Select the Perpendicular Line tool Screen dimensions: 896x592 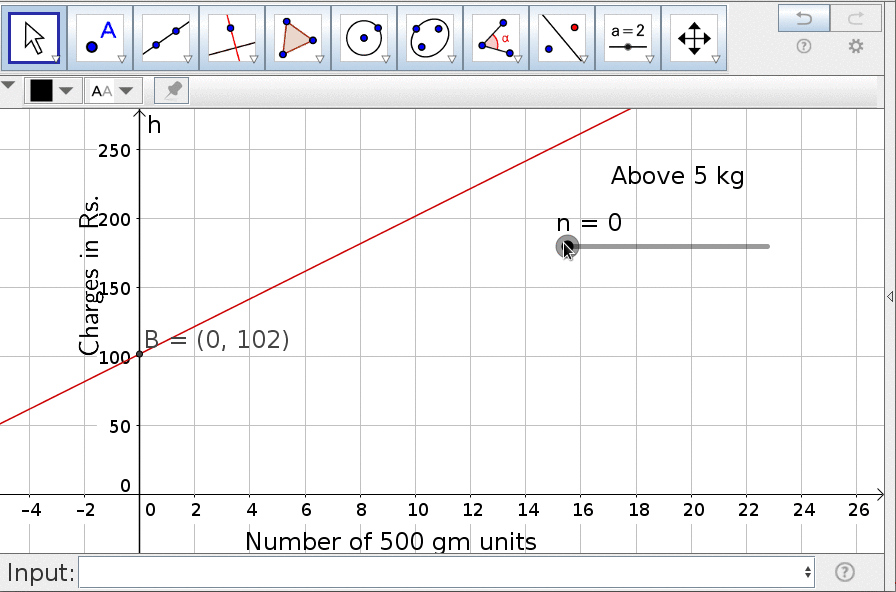pos(231,35)
